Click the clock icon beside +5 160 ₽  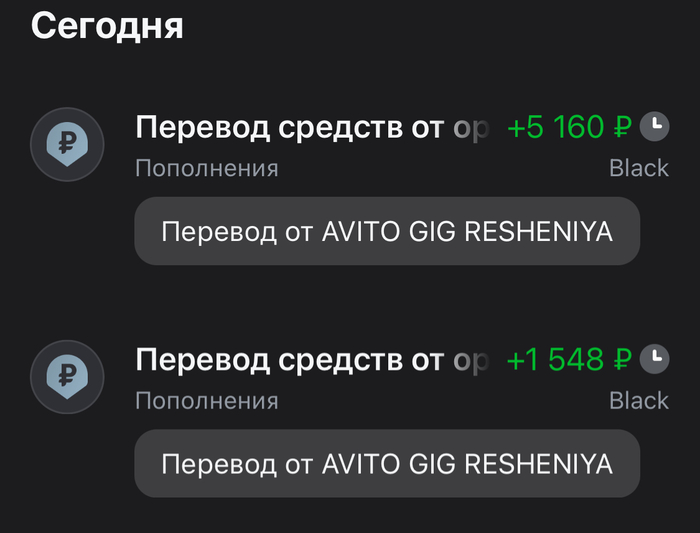pos(654,125)
